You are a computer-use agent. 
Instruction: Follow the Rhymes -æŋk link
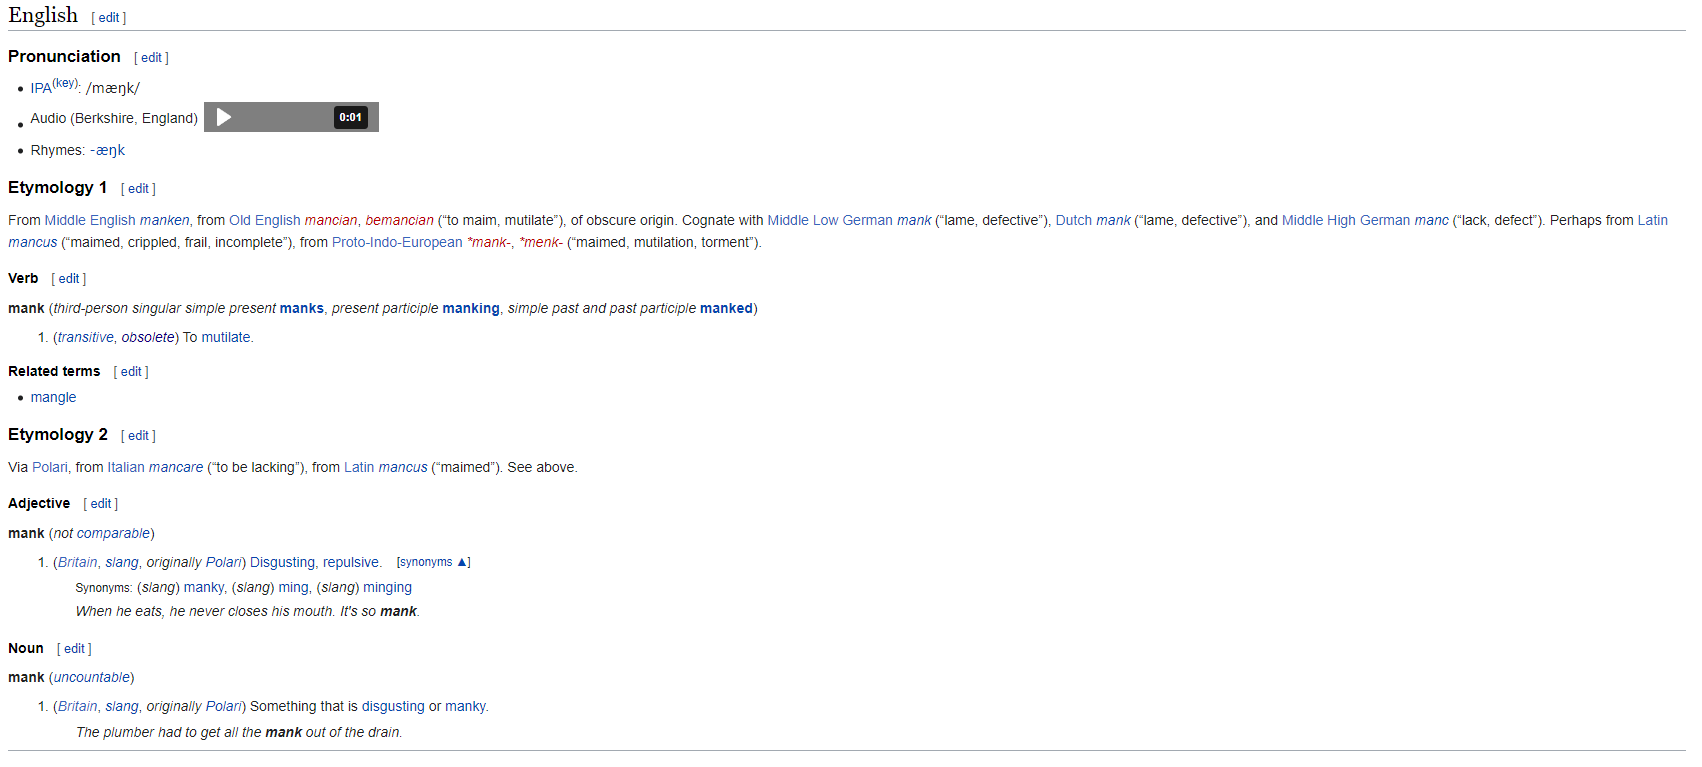pyautogui.click(x=108, y=150)
